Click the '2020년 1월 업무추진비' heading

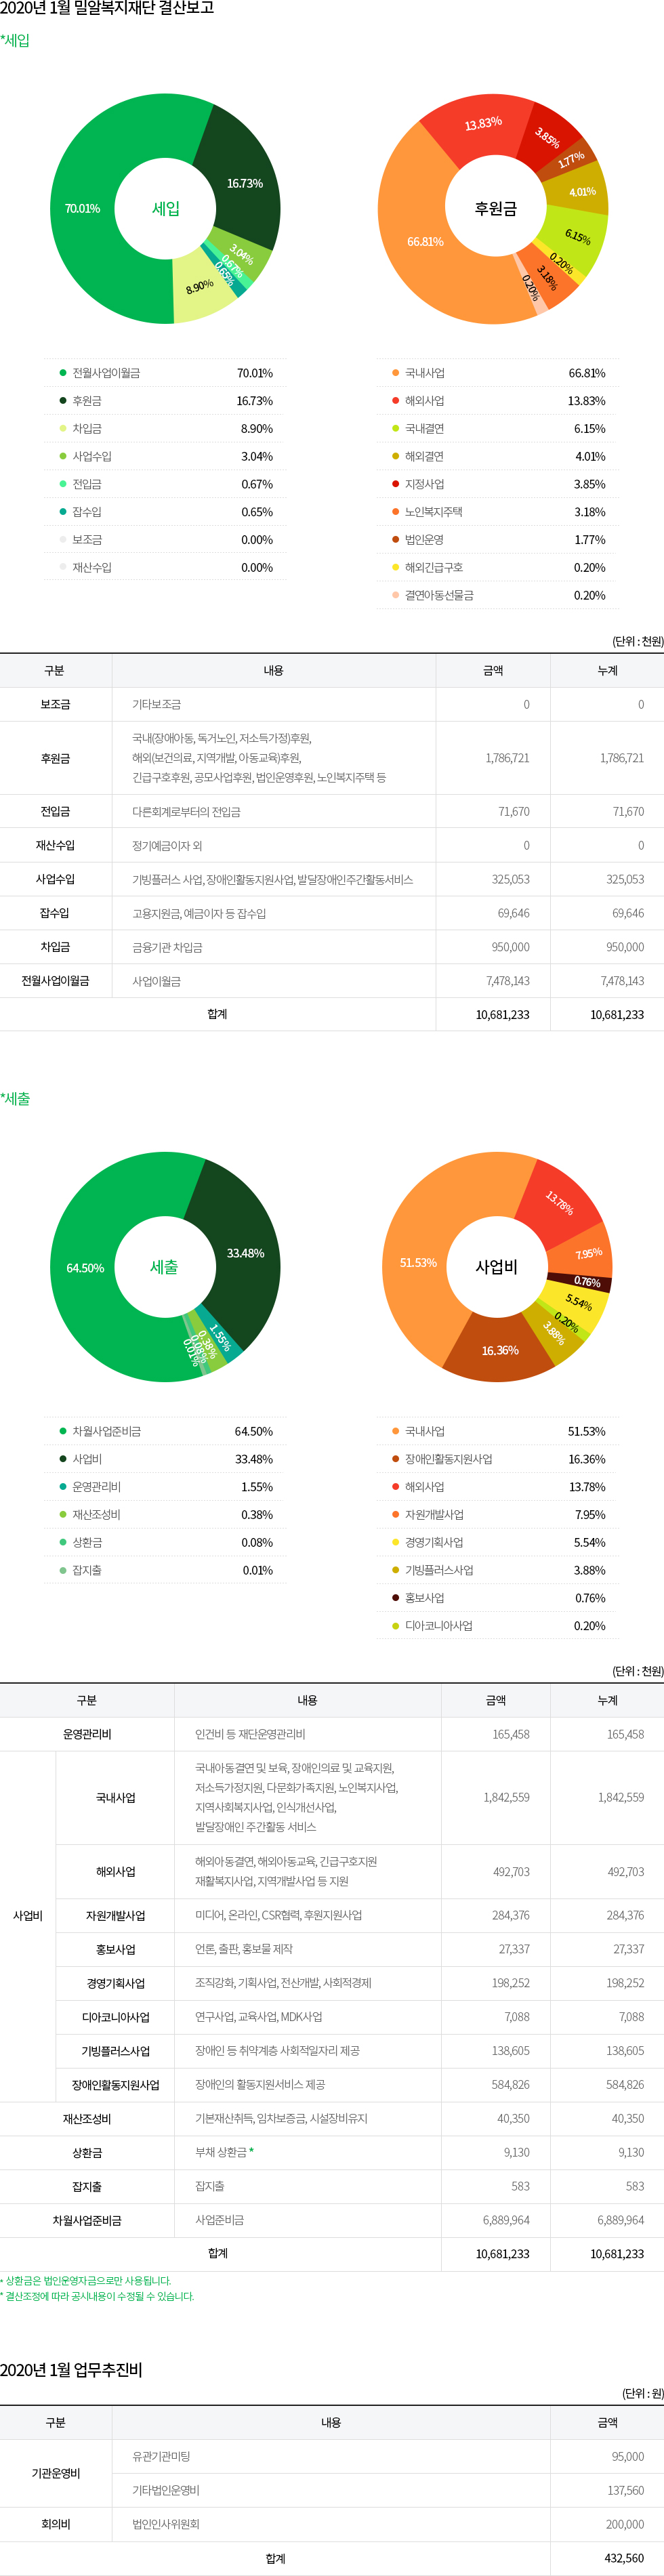(71, 2369)
